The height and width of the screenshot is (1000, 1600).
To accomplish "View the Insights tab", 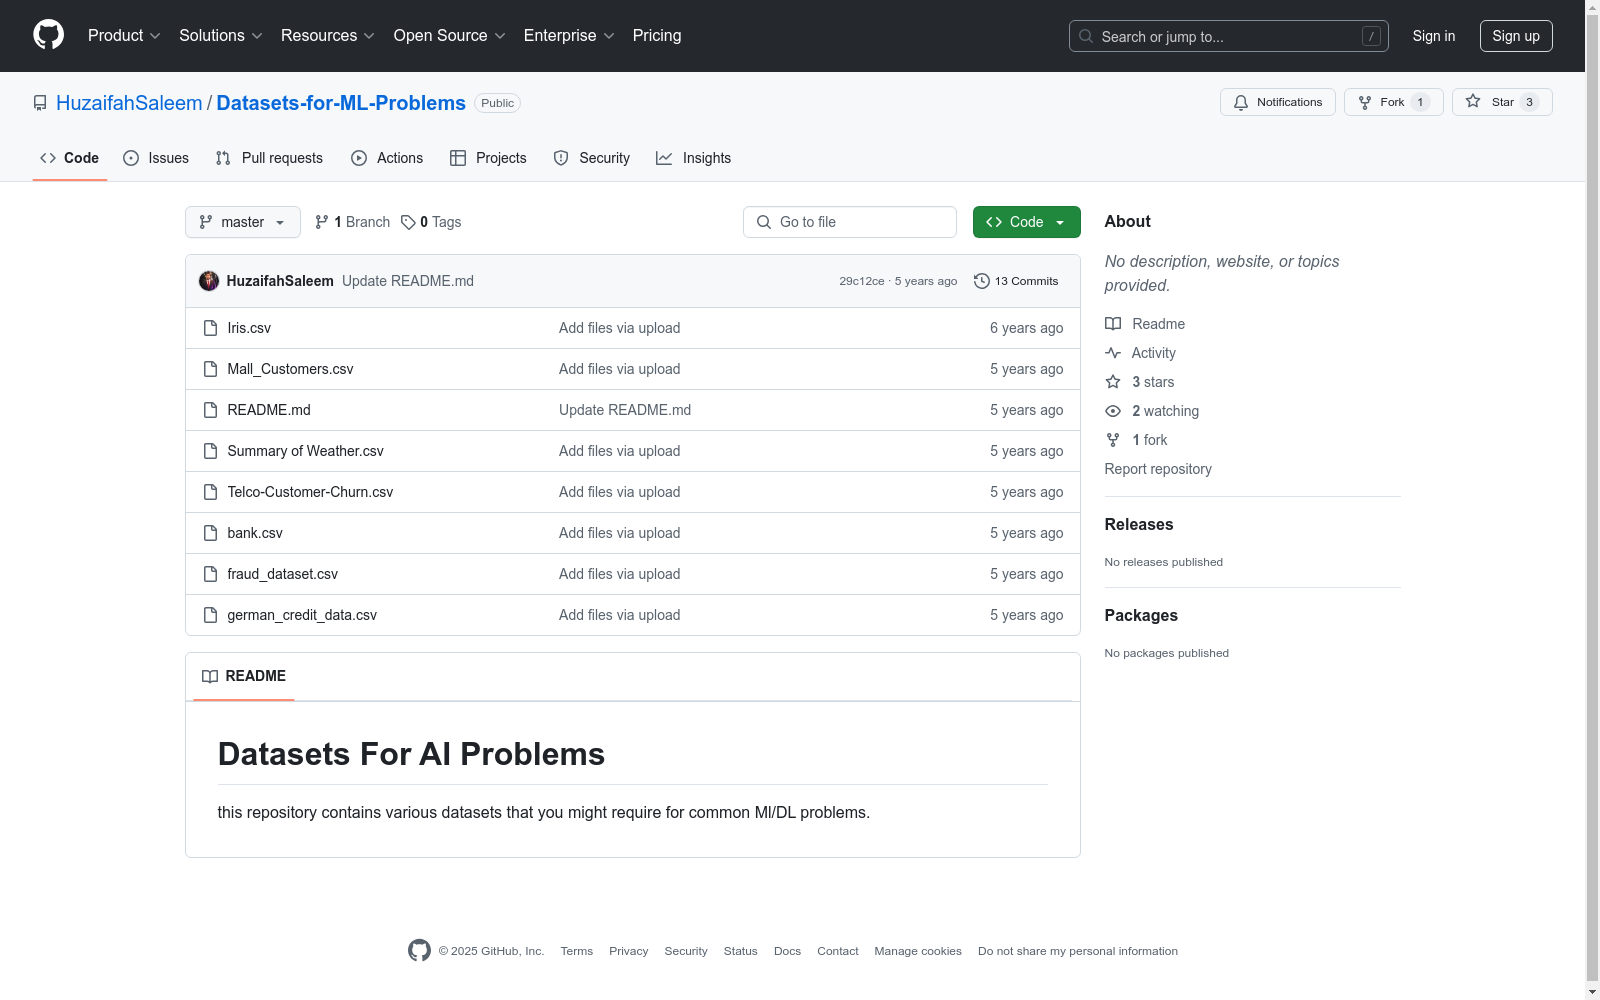I will click(694, 158).
